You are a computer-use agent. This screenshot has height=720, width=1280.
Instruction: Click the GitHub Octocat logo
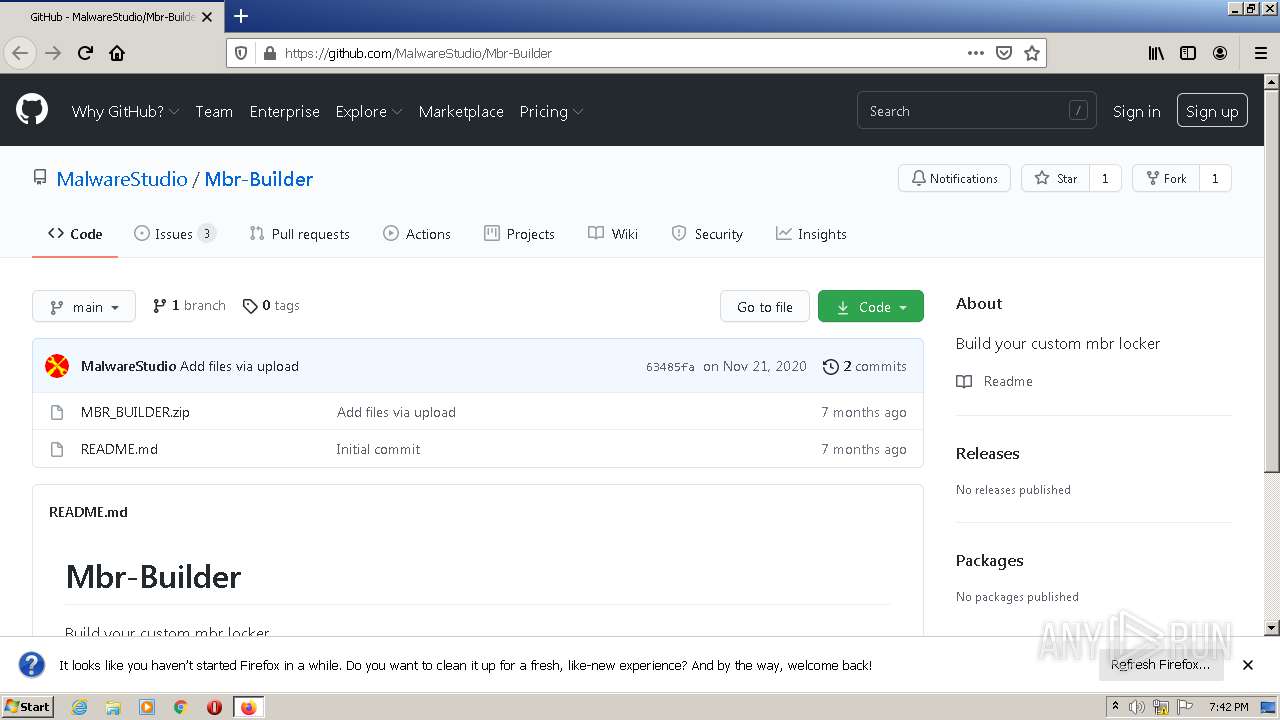(32, 110)
